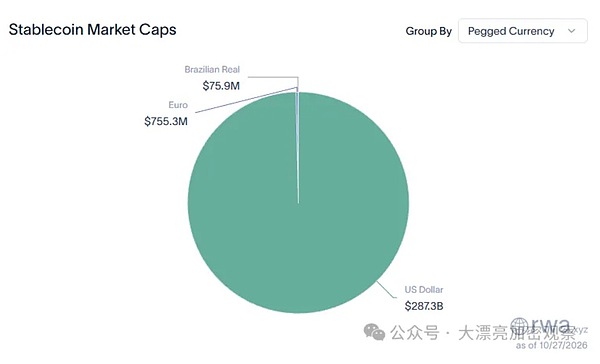Click the Brazilian Real leader line
This screenshot has height=364, width=600.
273,82
